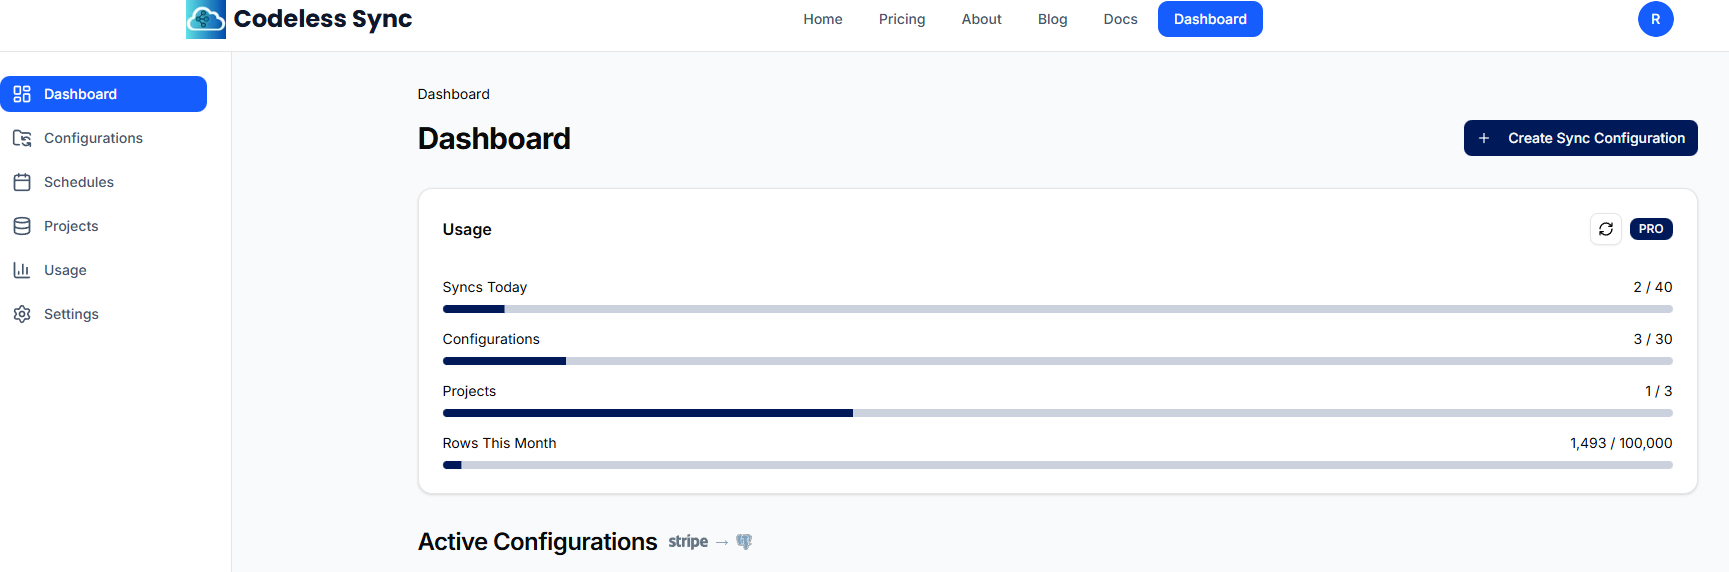This screenshot has height=572, width=1729.
Task: Click the PRO plan badge
Action: [1651, 229]
